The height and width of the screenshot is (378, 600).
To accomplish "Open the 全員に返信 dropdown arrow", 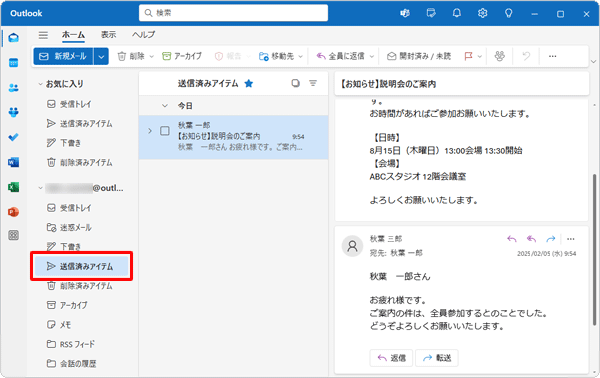I will click(372, 57).
